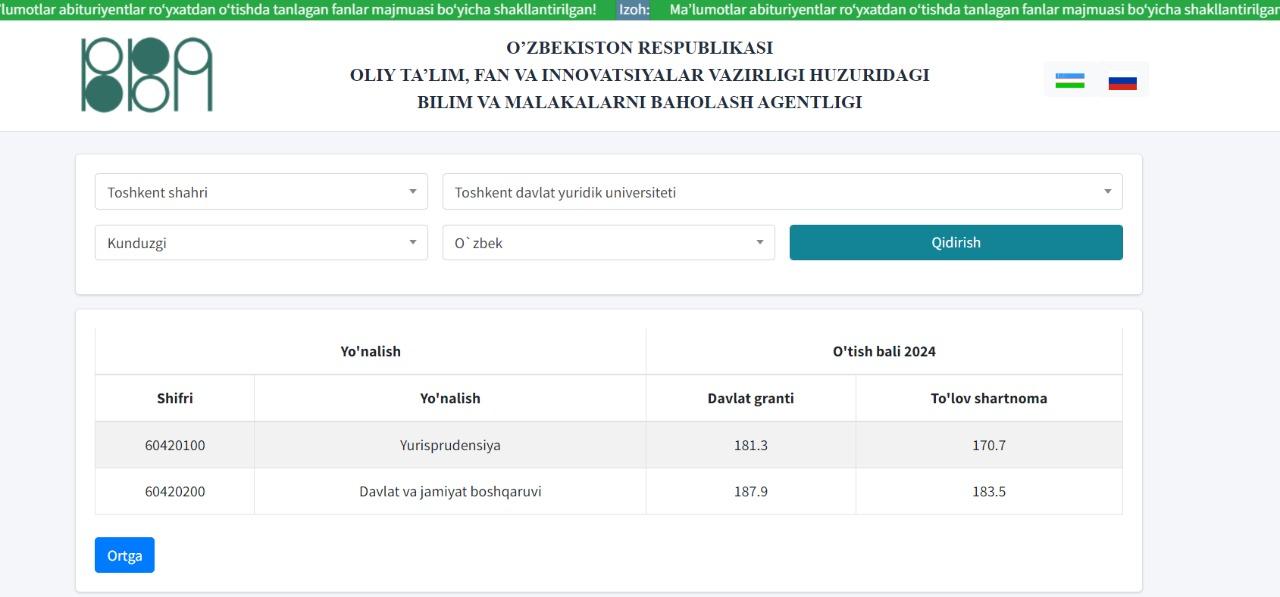Viewport: 1280px width, 597px height.
Task: Open the O`zbek language dropdown
Action: (x=608, y=243)
